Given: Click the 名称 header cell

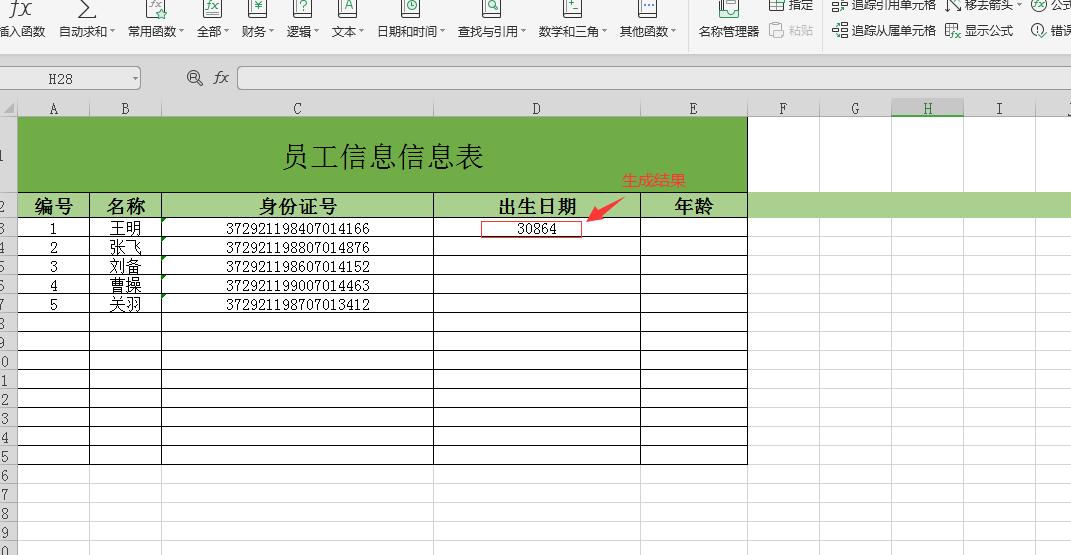Looking at the screenshot, I should pos(126,205).
